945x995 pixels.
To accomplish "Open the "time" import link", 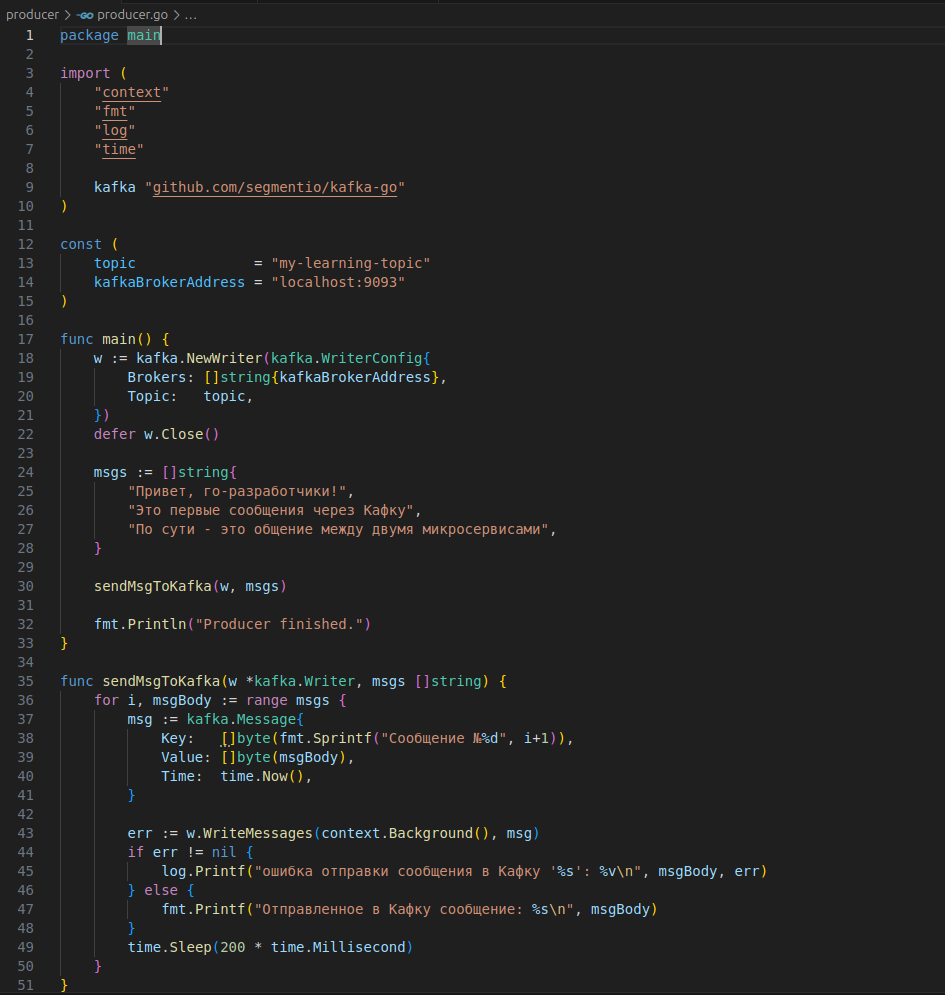I will [119, 149].
